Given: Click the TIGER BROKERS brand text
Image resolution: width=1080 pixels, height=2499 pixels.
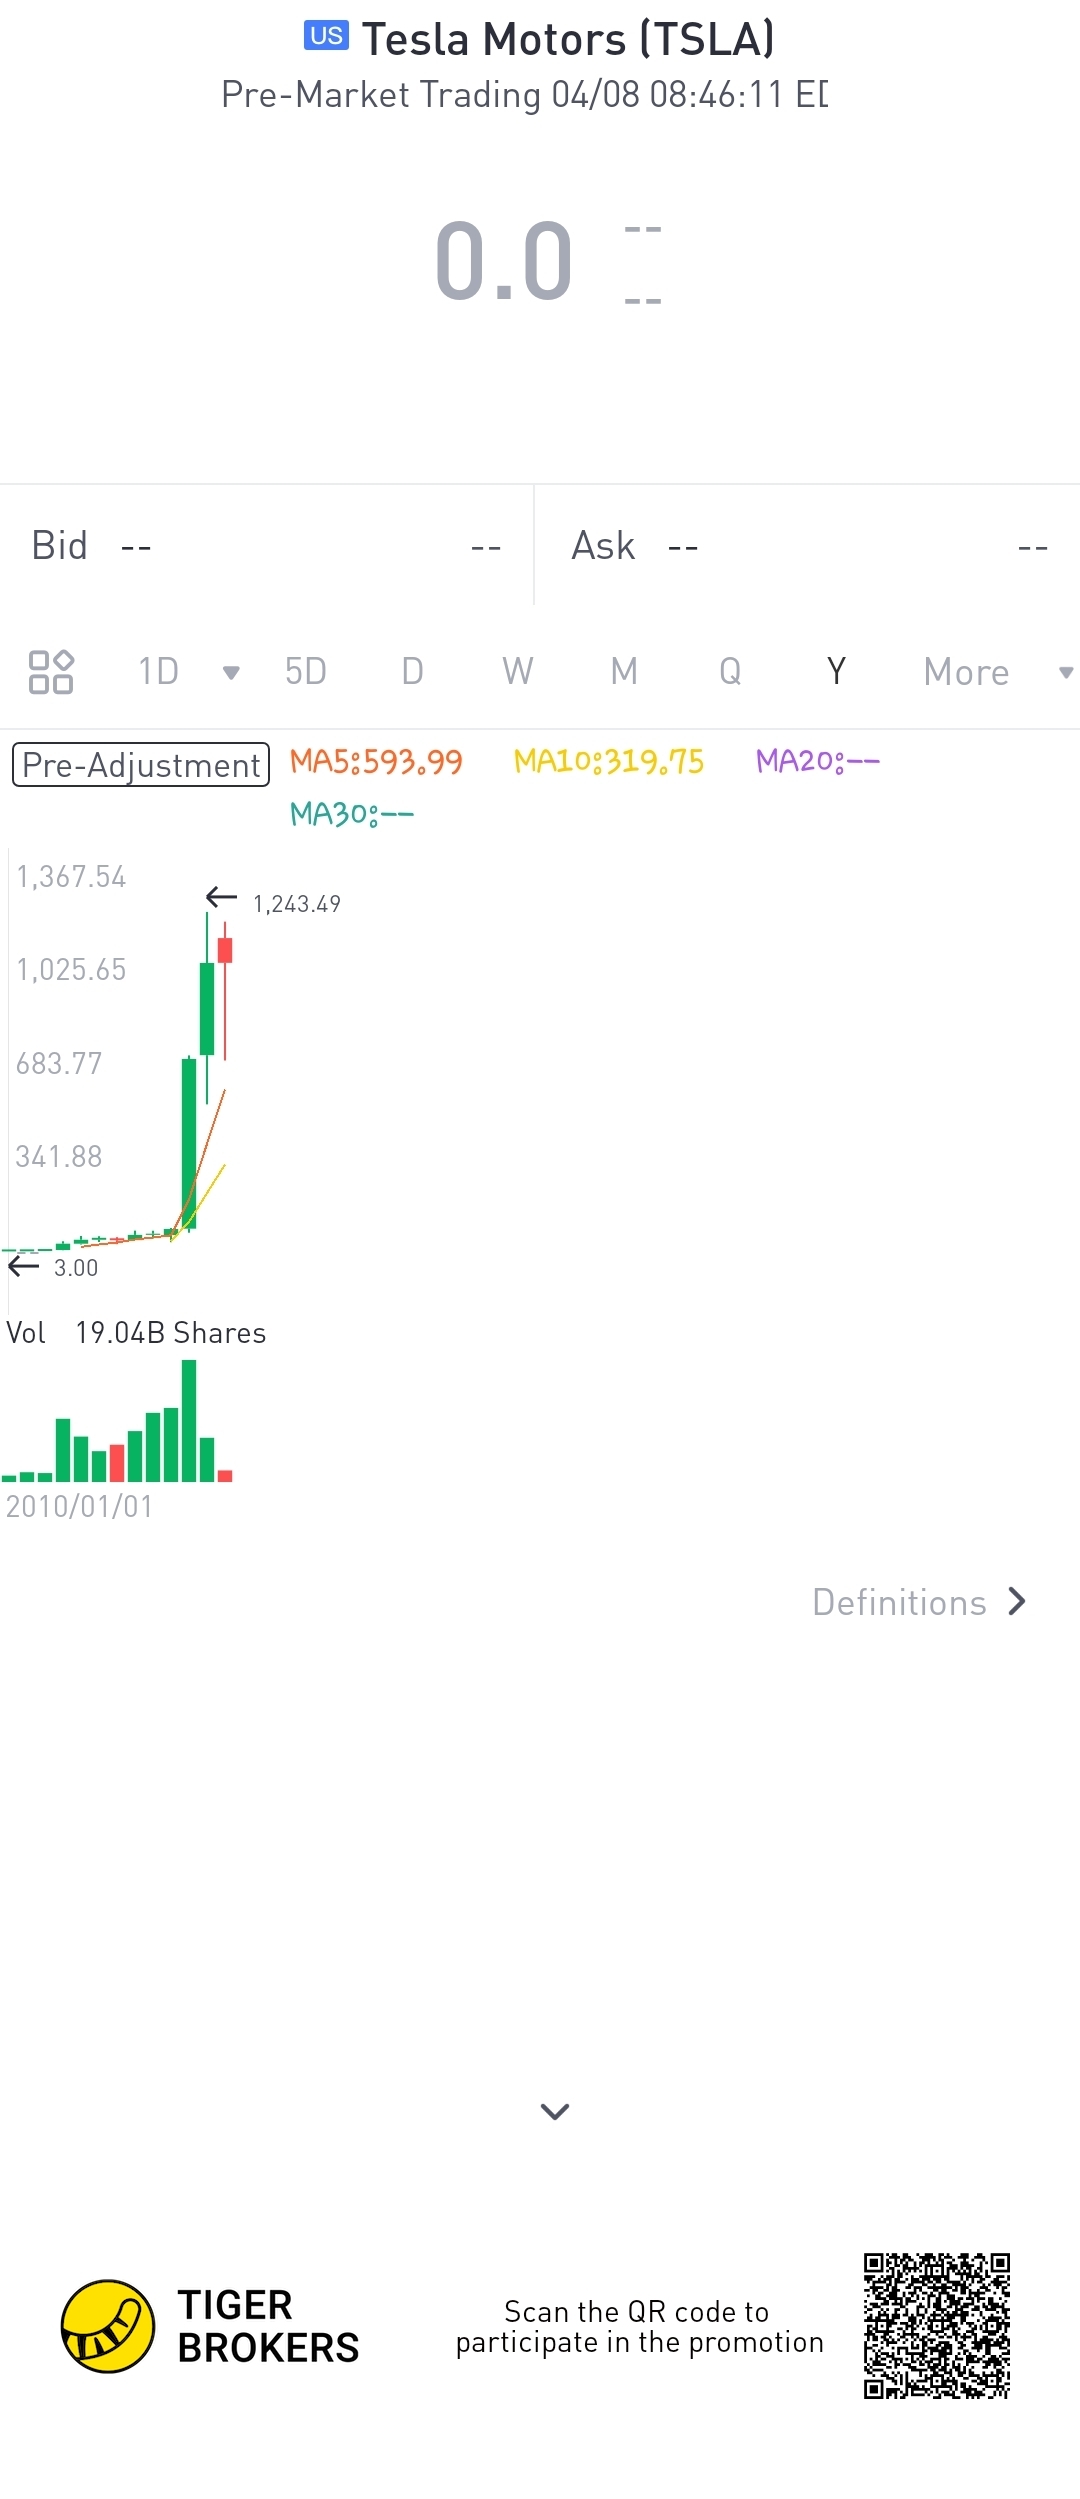Looking at the screenshot, I should [268, 2326].
